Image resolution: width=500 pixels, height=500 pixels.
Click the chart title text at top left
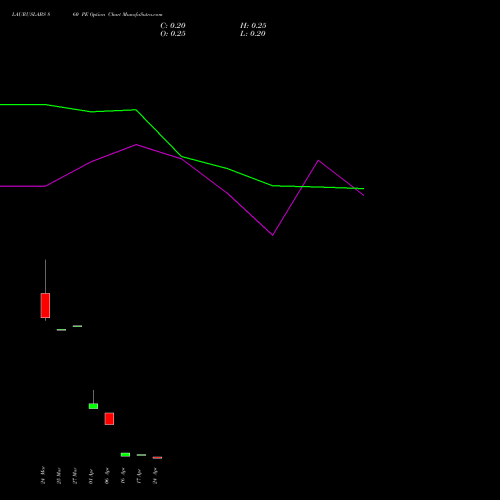point(87,15)
